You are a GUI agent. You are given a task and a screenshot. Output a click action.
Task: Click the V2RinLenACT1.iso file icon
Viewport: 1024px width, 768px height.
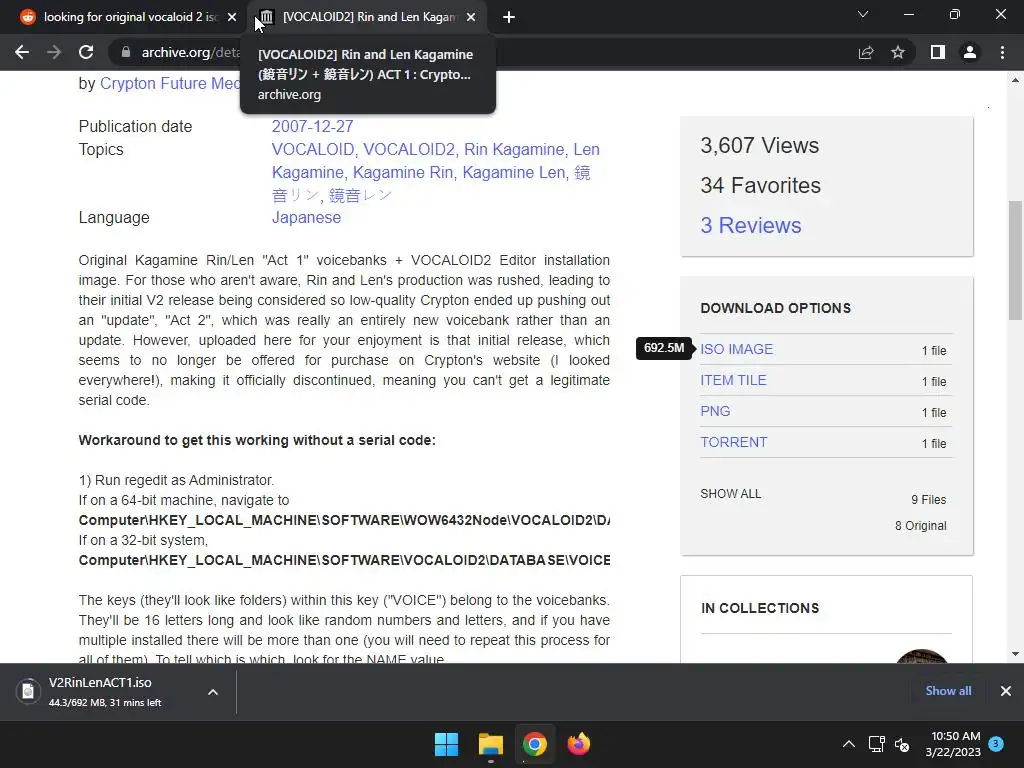(27, 691)
